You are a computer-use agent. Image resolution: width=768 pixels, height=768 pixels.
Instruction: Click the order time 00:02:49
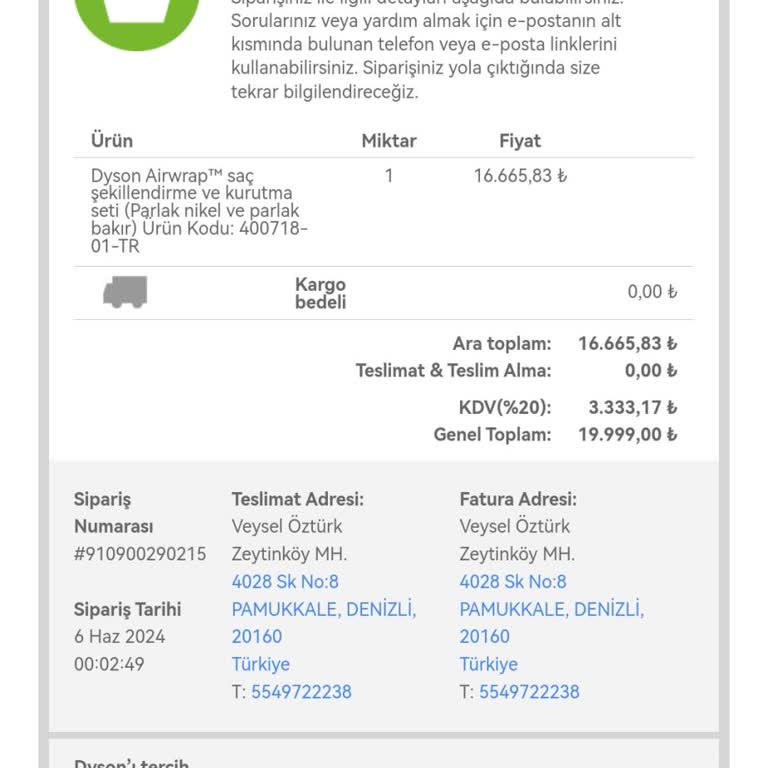(109, 664)
